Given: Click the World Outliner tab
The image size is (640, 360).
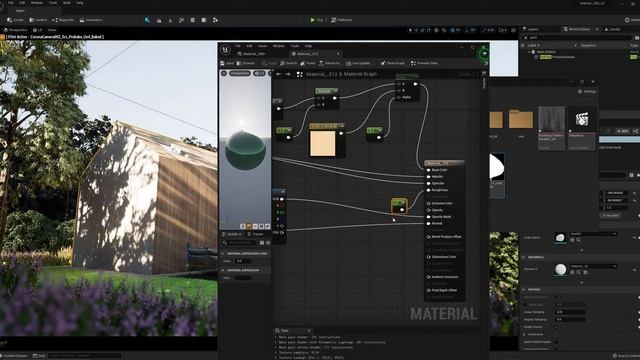Looking at the screenshot, I should (577, 29).
